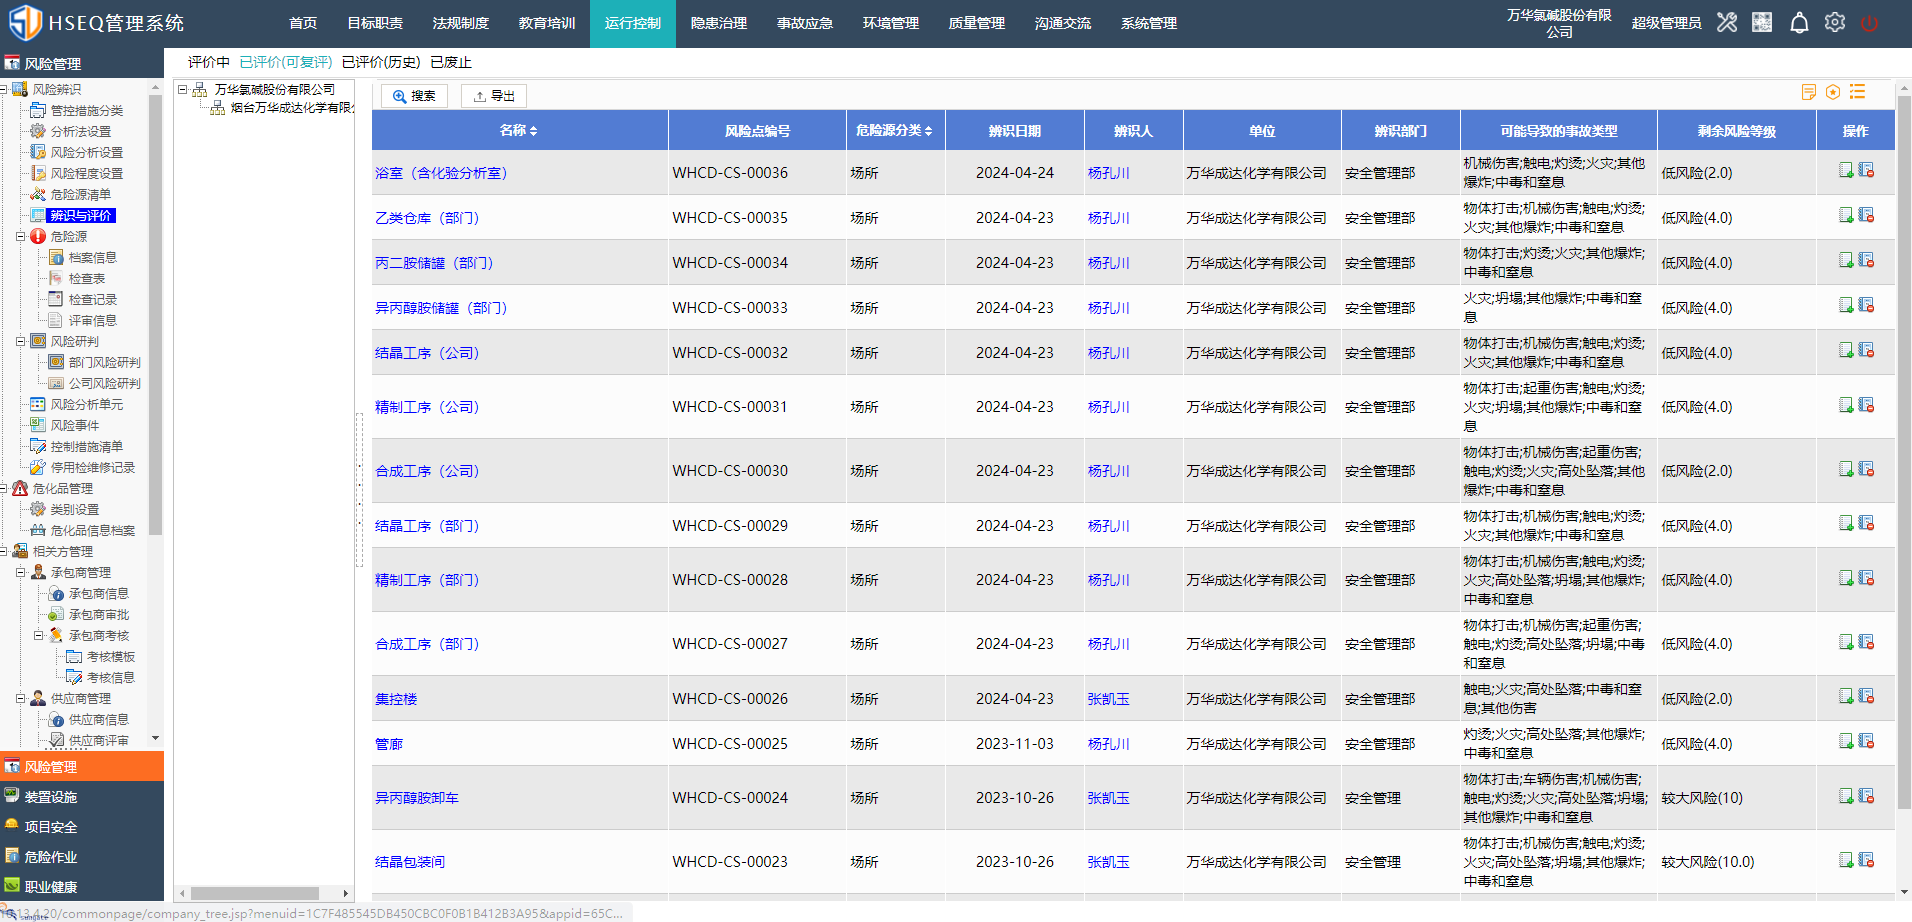Switch to 评价中 tab
The image size is (1912, 922).
click(208, 62)
